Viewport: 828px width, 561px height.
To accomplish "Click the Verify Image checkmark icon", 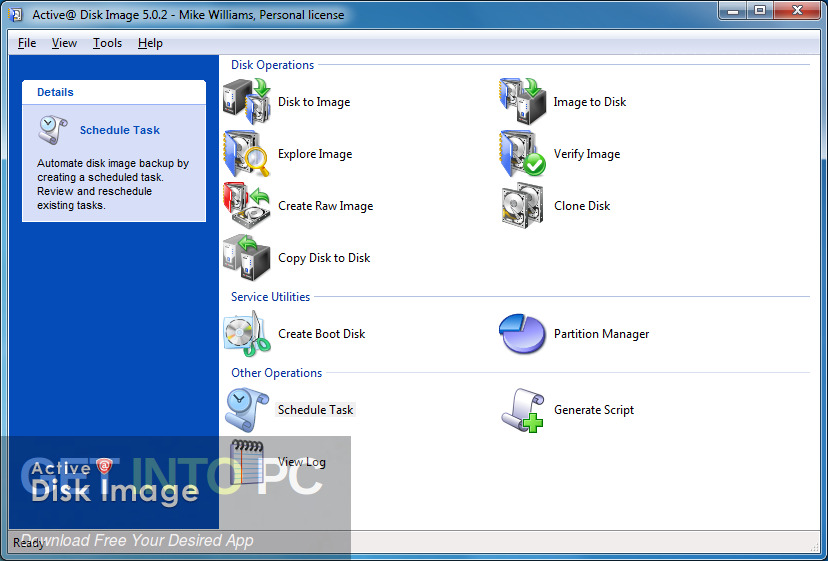I will tap(522, 154).
